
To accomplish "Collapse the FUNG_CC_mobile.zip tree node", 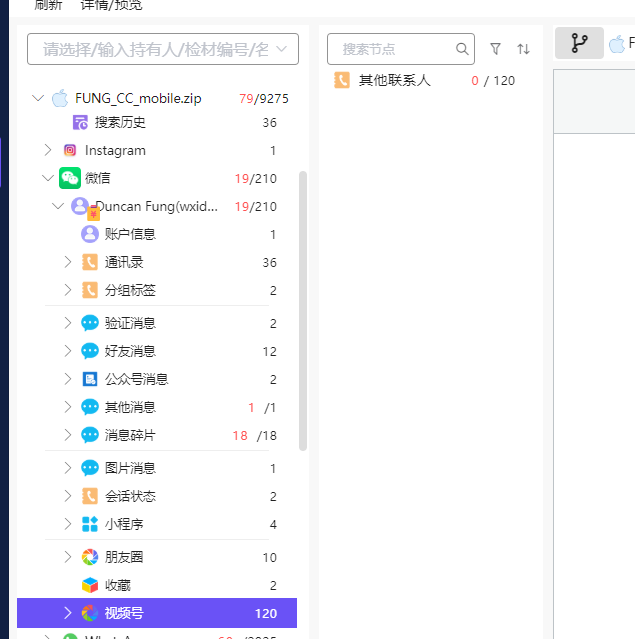I will [38, 98].
